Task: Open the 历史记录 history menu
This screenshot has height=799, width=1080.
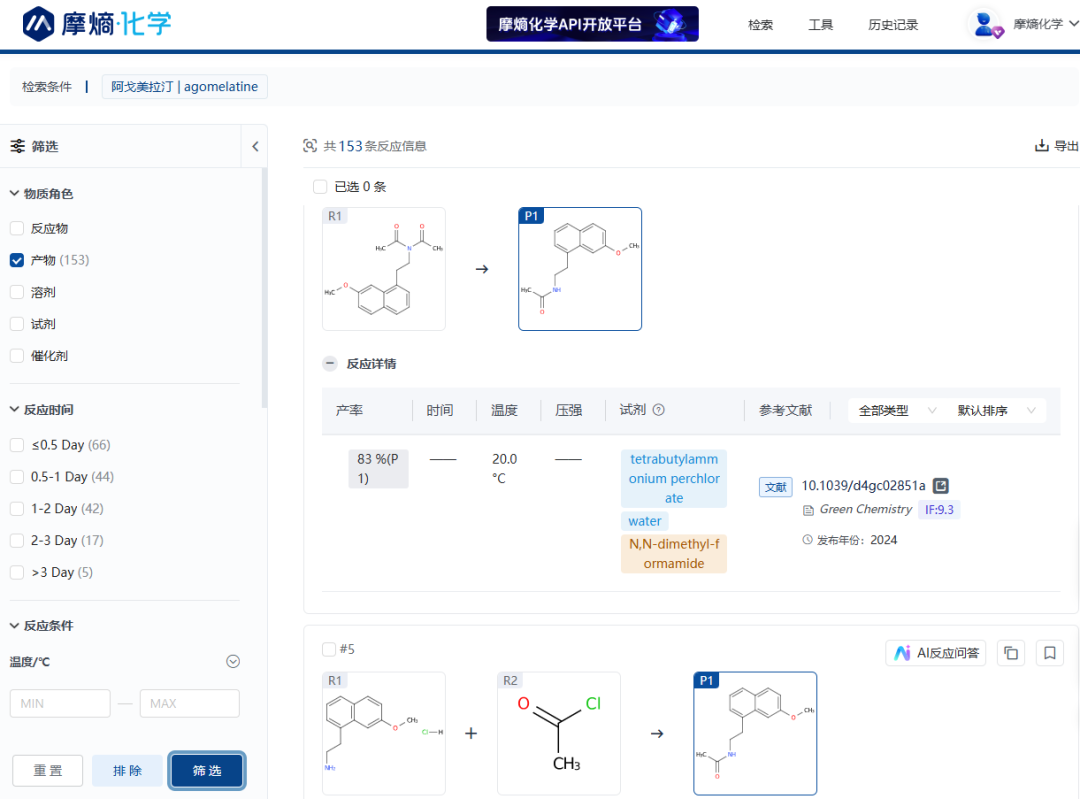Action: 892,25
